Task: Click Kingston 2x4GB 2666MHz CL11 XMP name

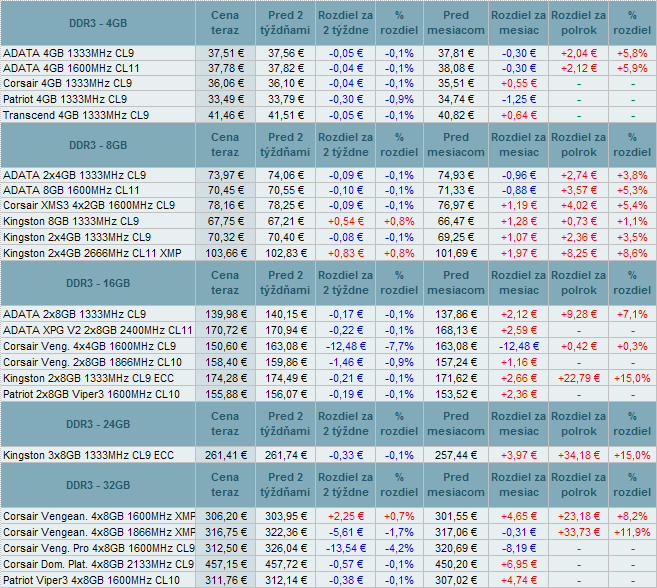Action: 92,253
